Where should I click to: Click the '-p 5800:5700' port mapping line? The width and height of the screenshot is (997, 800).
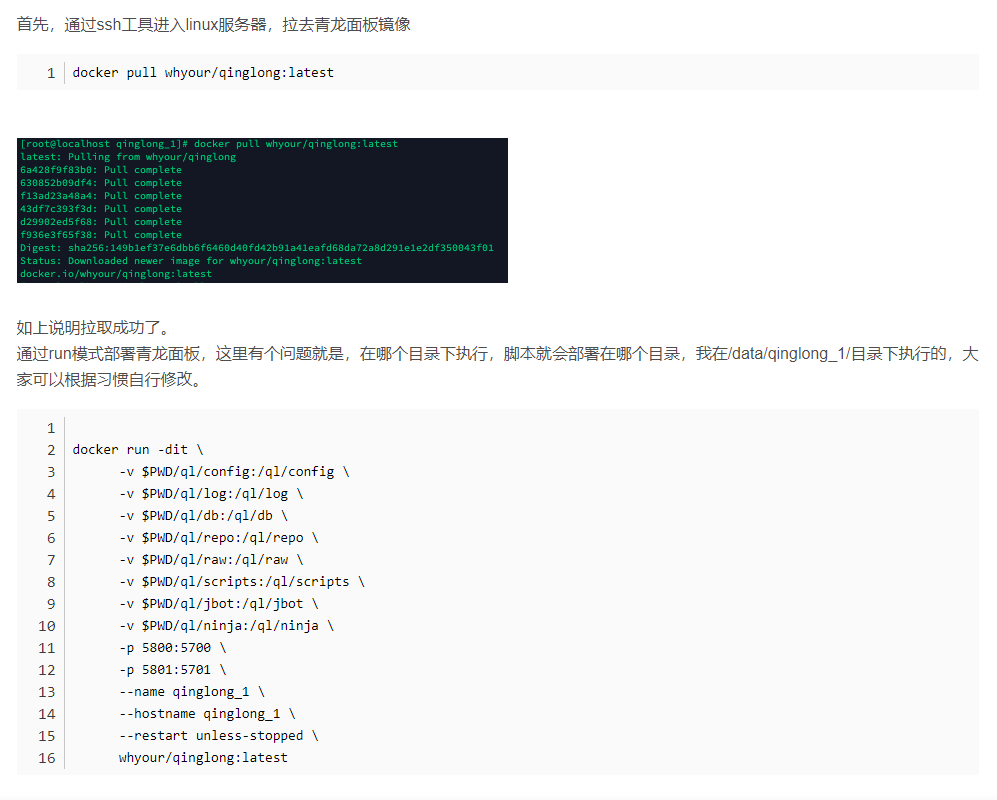[x=172, y=647]
